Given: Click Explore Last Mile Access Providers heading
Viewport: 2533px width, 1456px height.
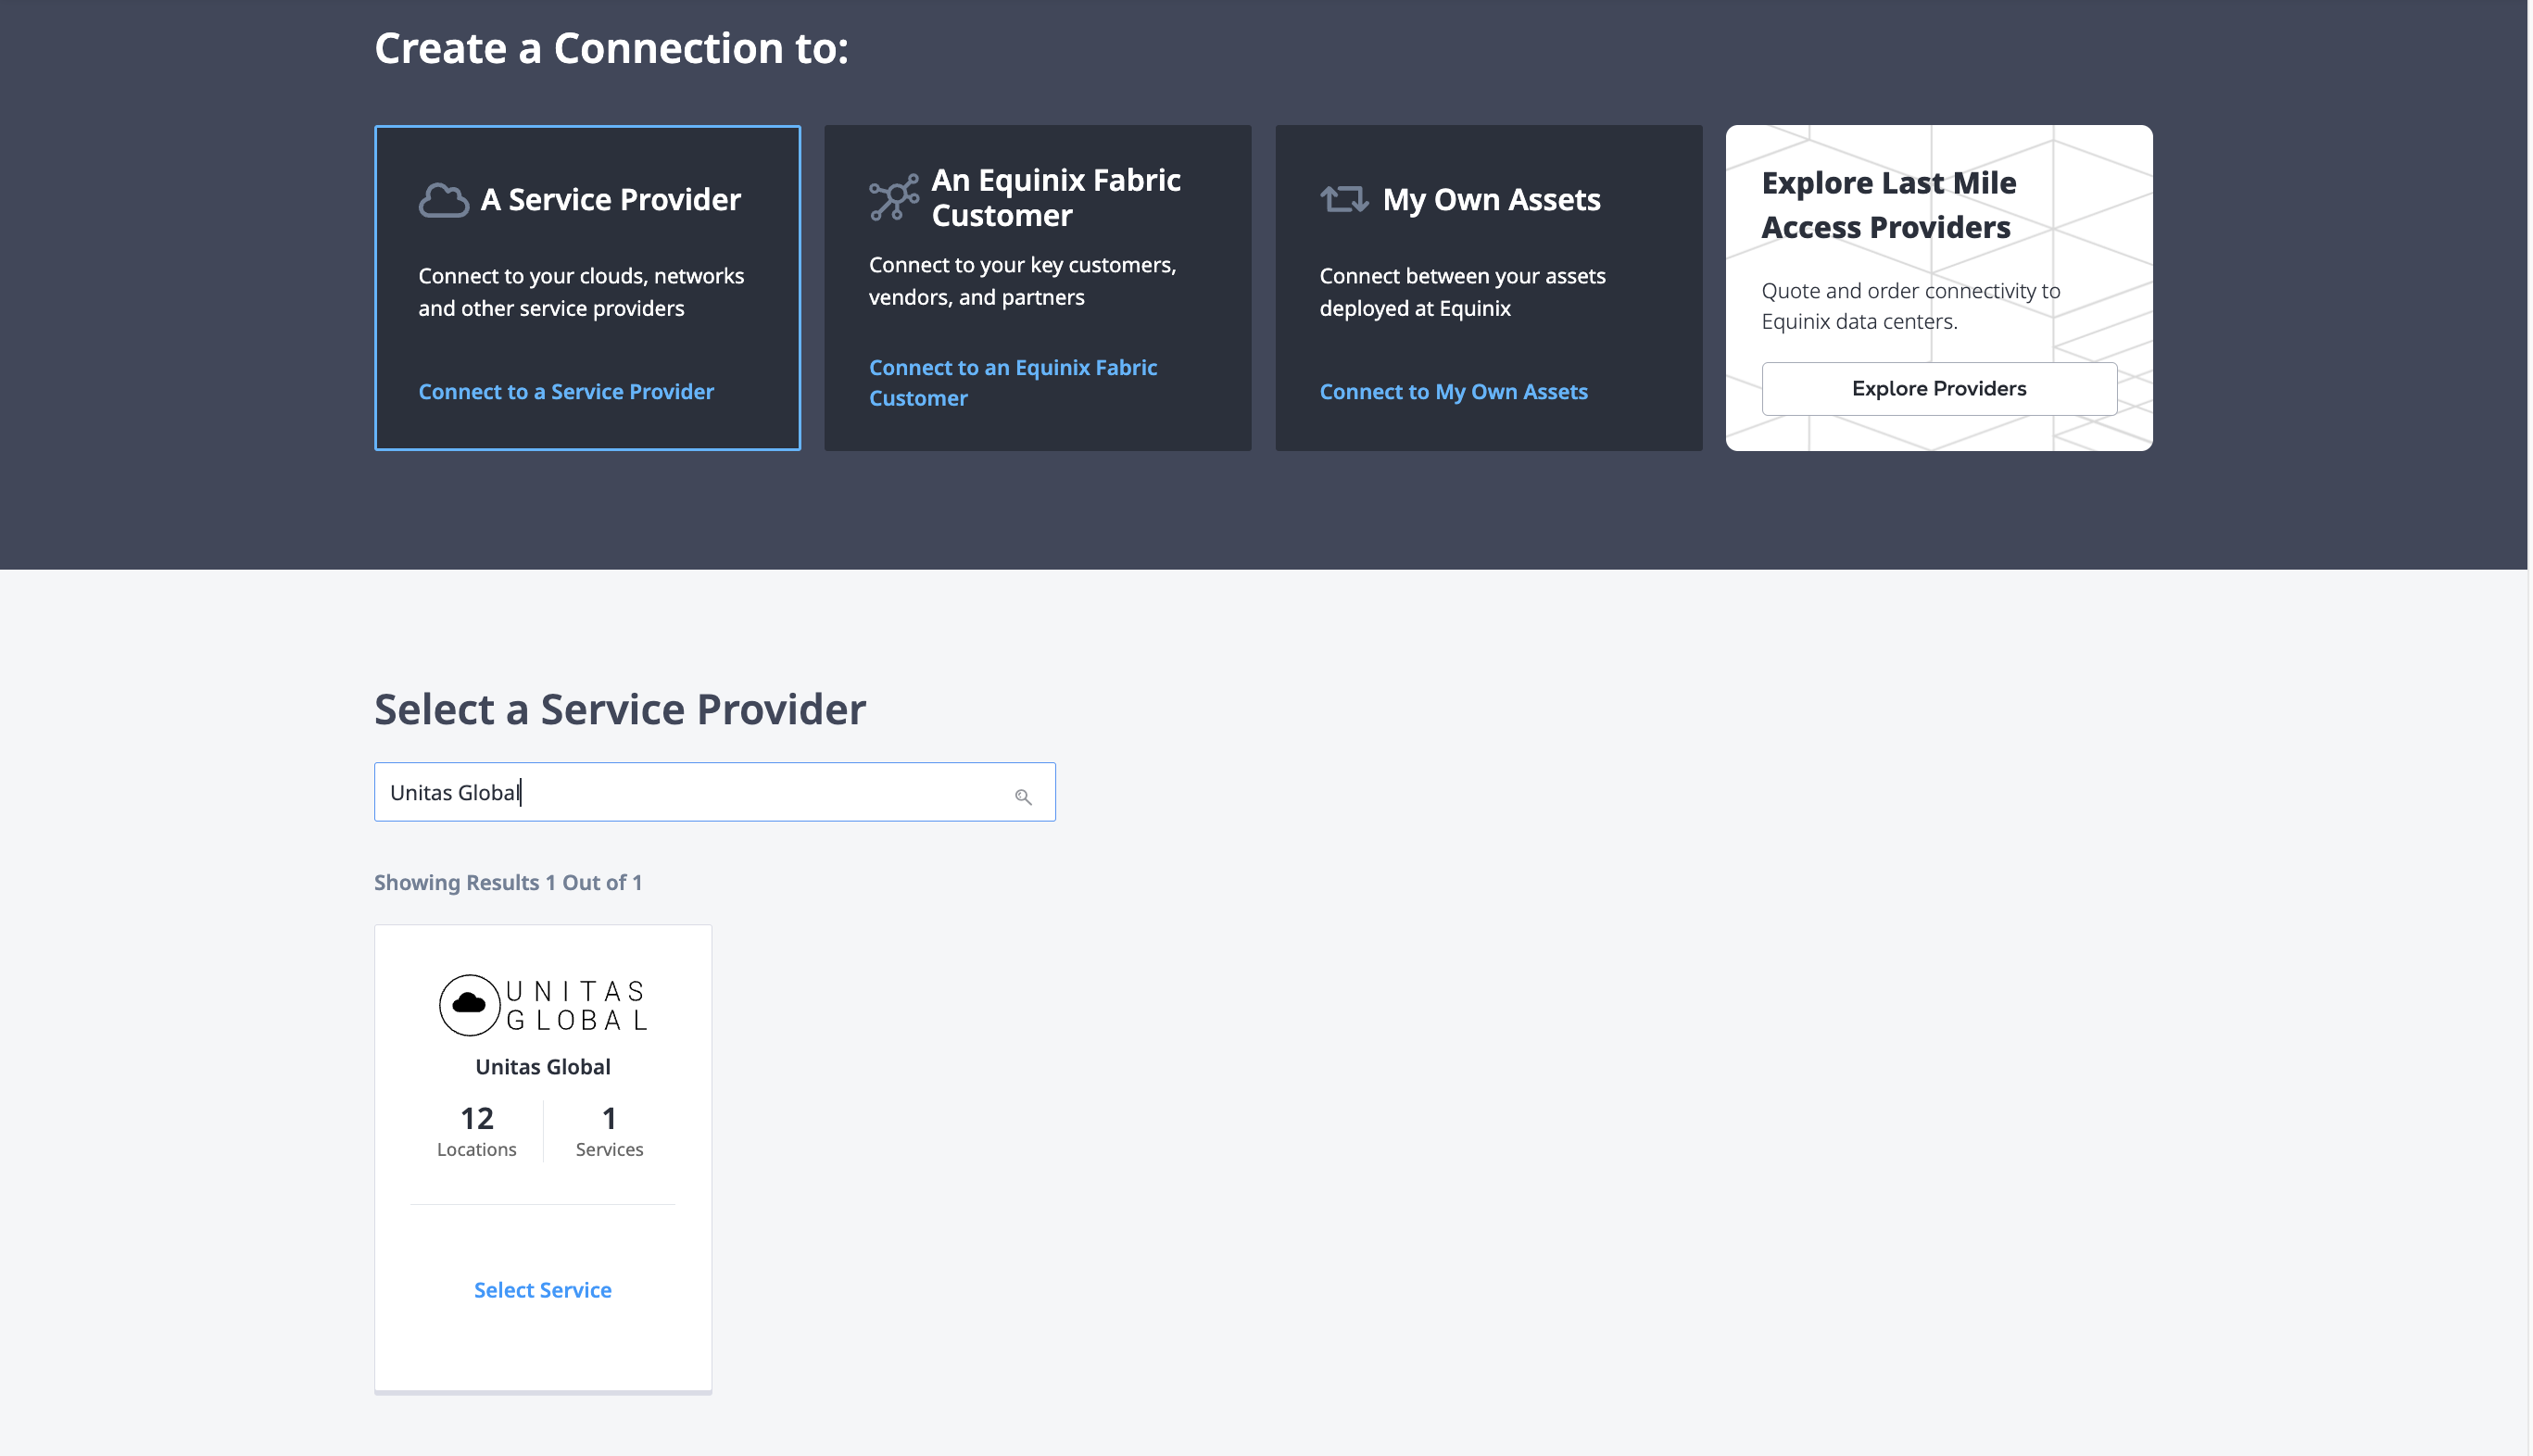Looking at the screenshot, I should 1888,204.
